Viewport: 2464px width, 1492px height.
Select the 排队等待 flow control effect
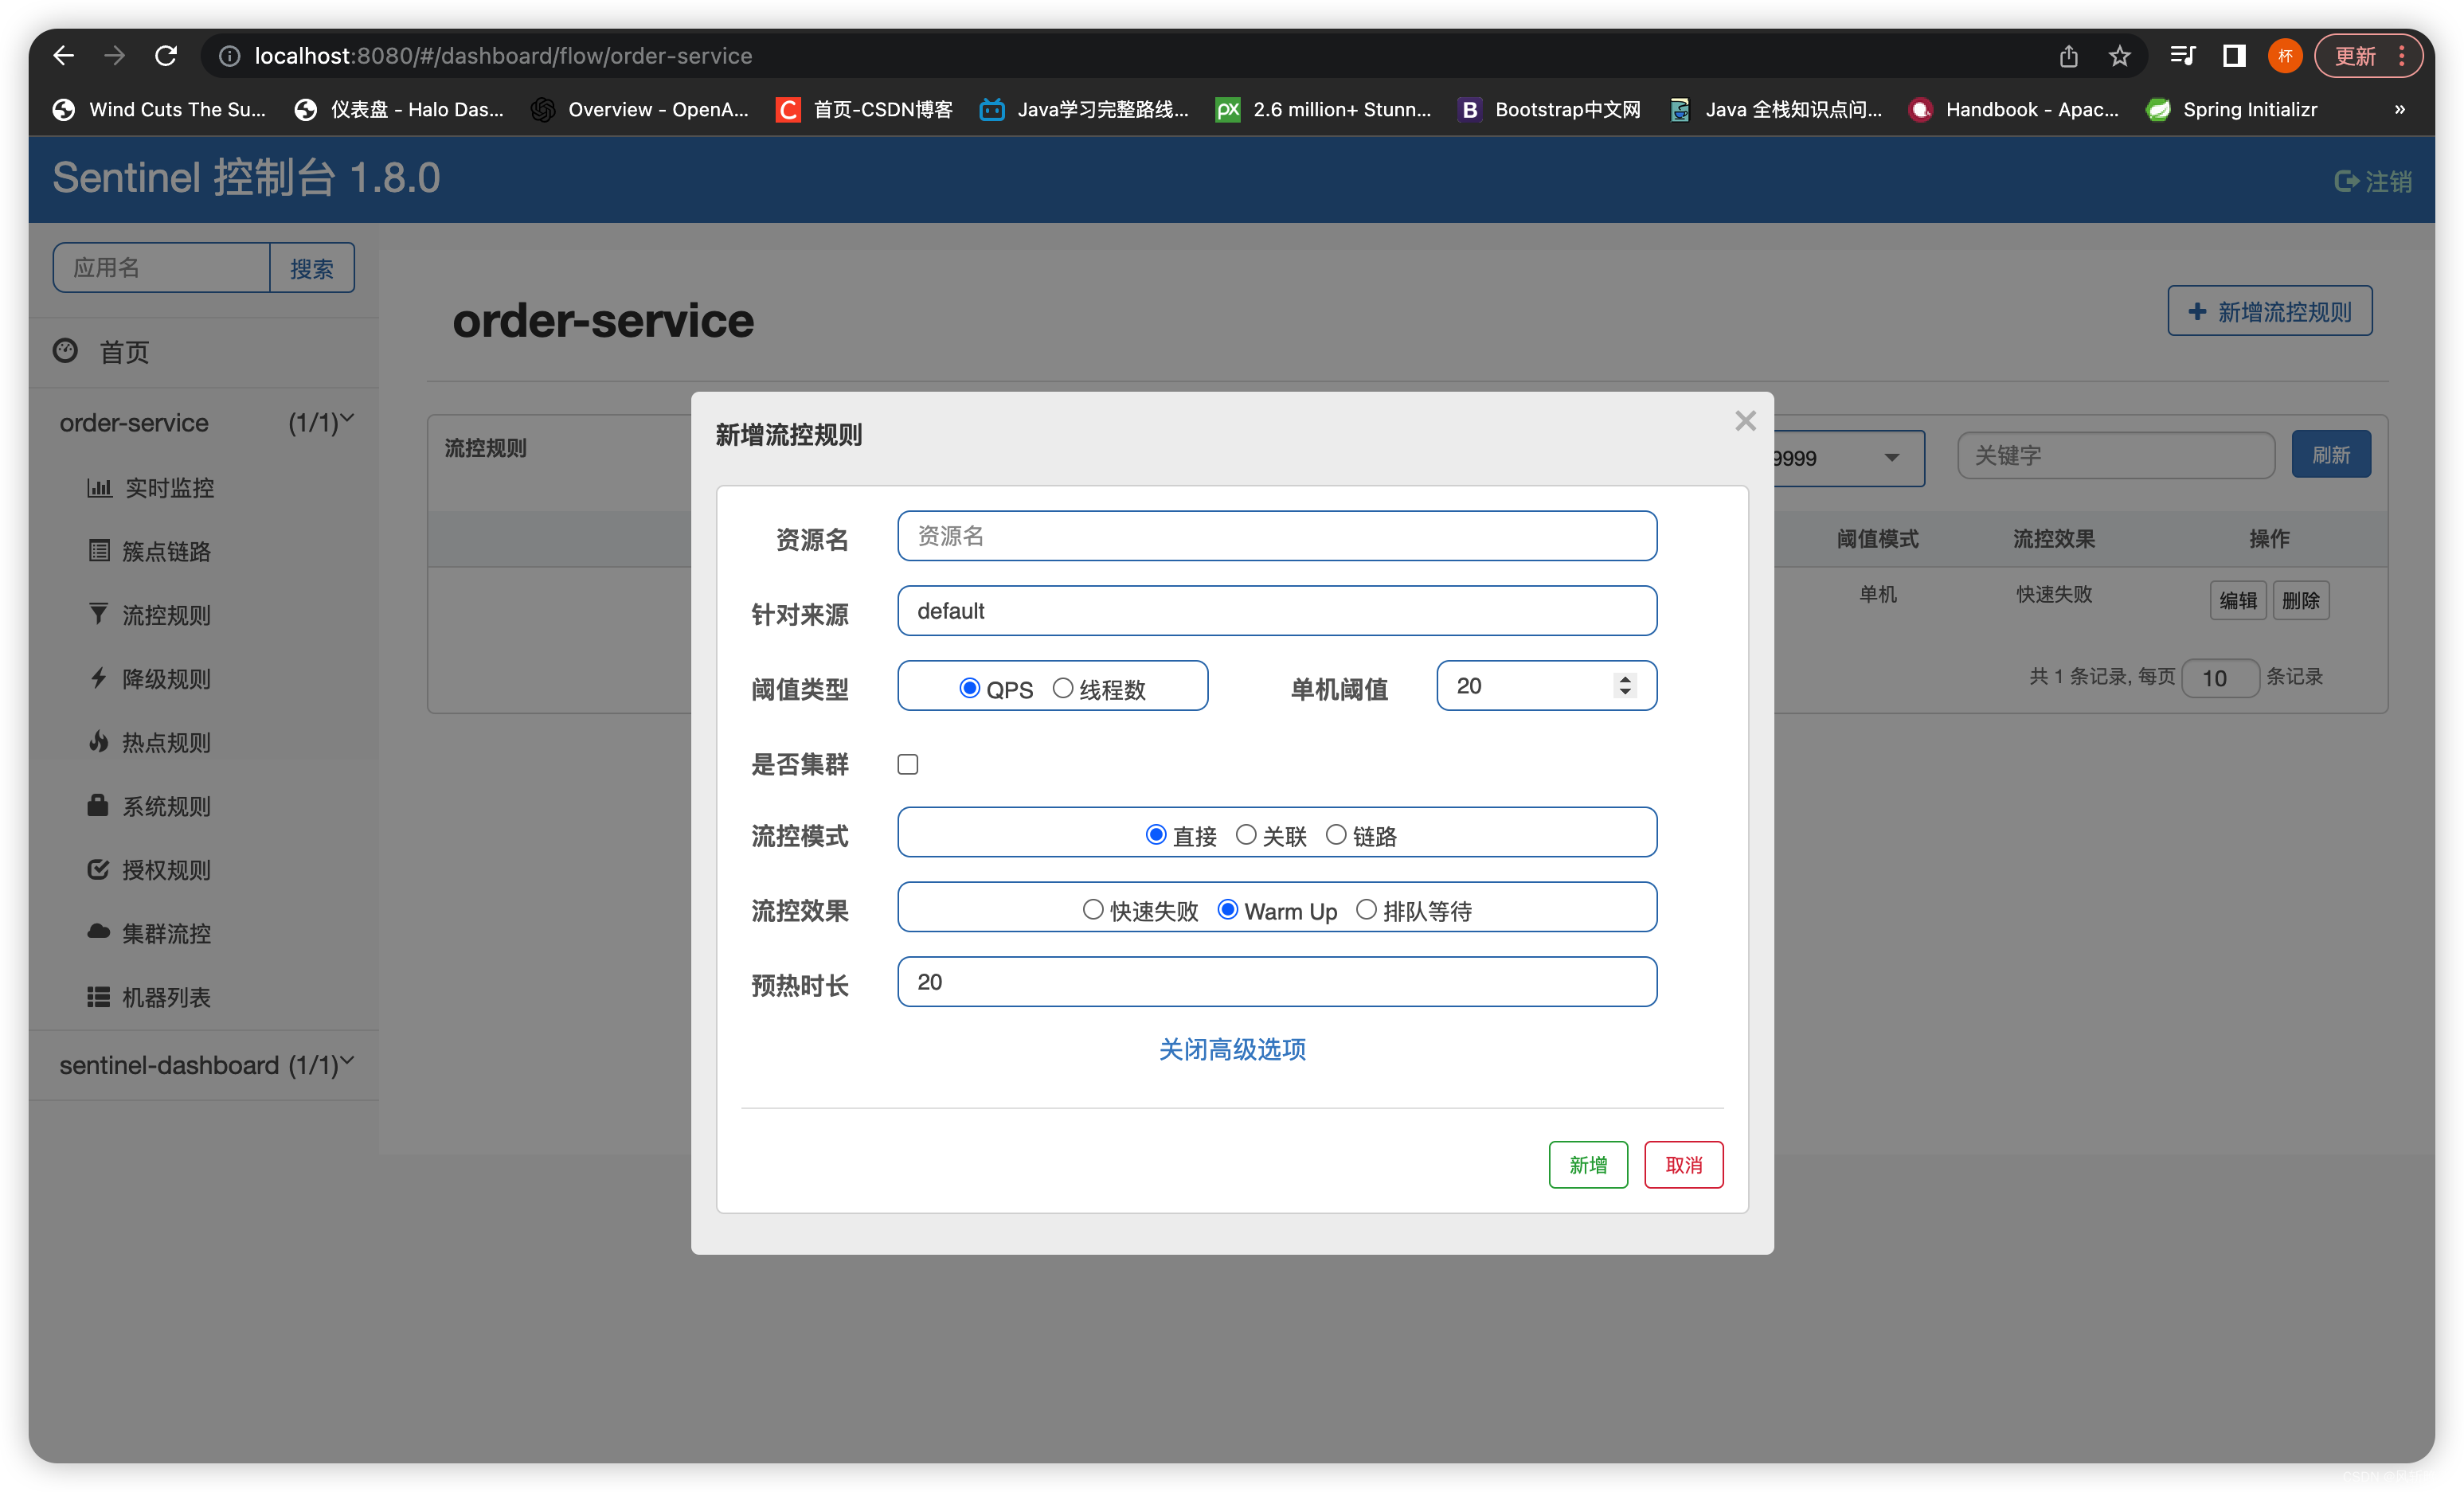pos(1366,909)
